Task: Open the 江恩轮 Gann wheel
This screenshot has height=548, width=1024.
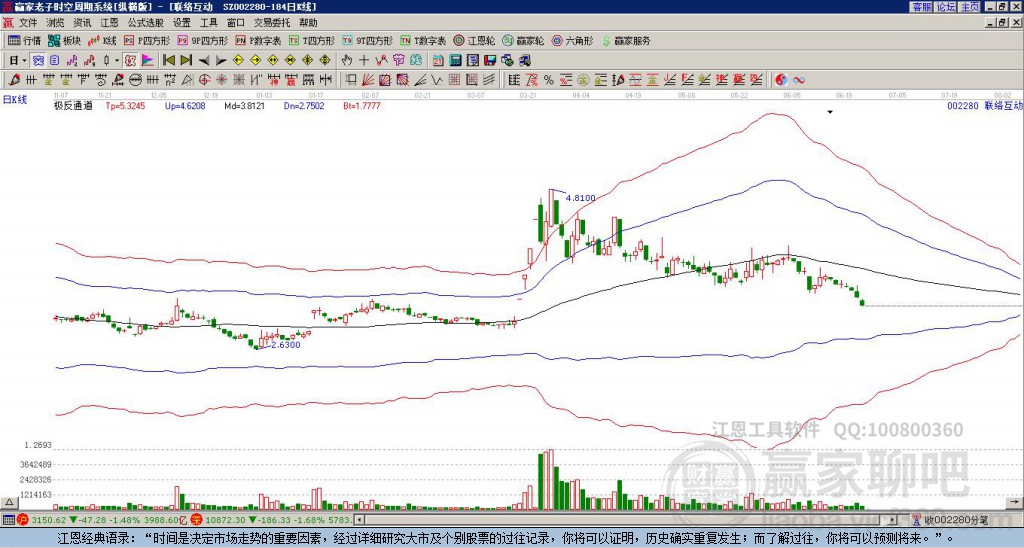Action: pyautogui.click(x=473, y=40)
